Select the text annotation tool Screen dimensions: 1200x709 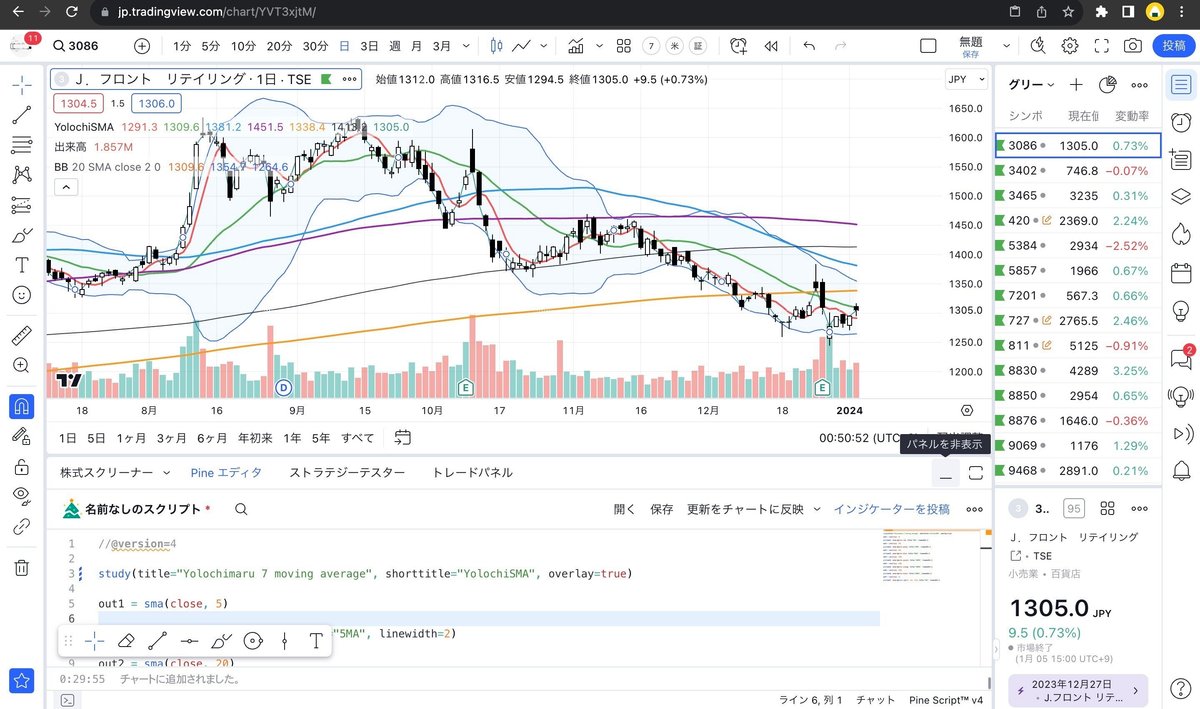click(x=21, y=265)
